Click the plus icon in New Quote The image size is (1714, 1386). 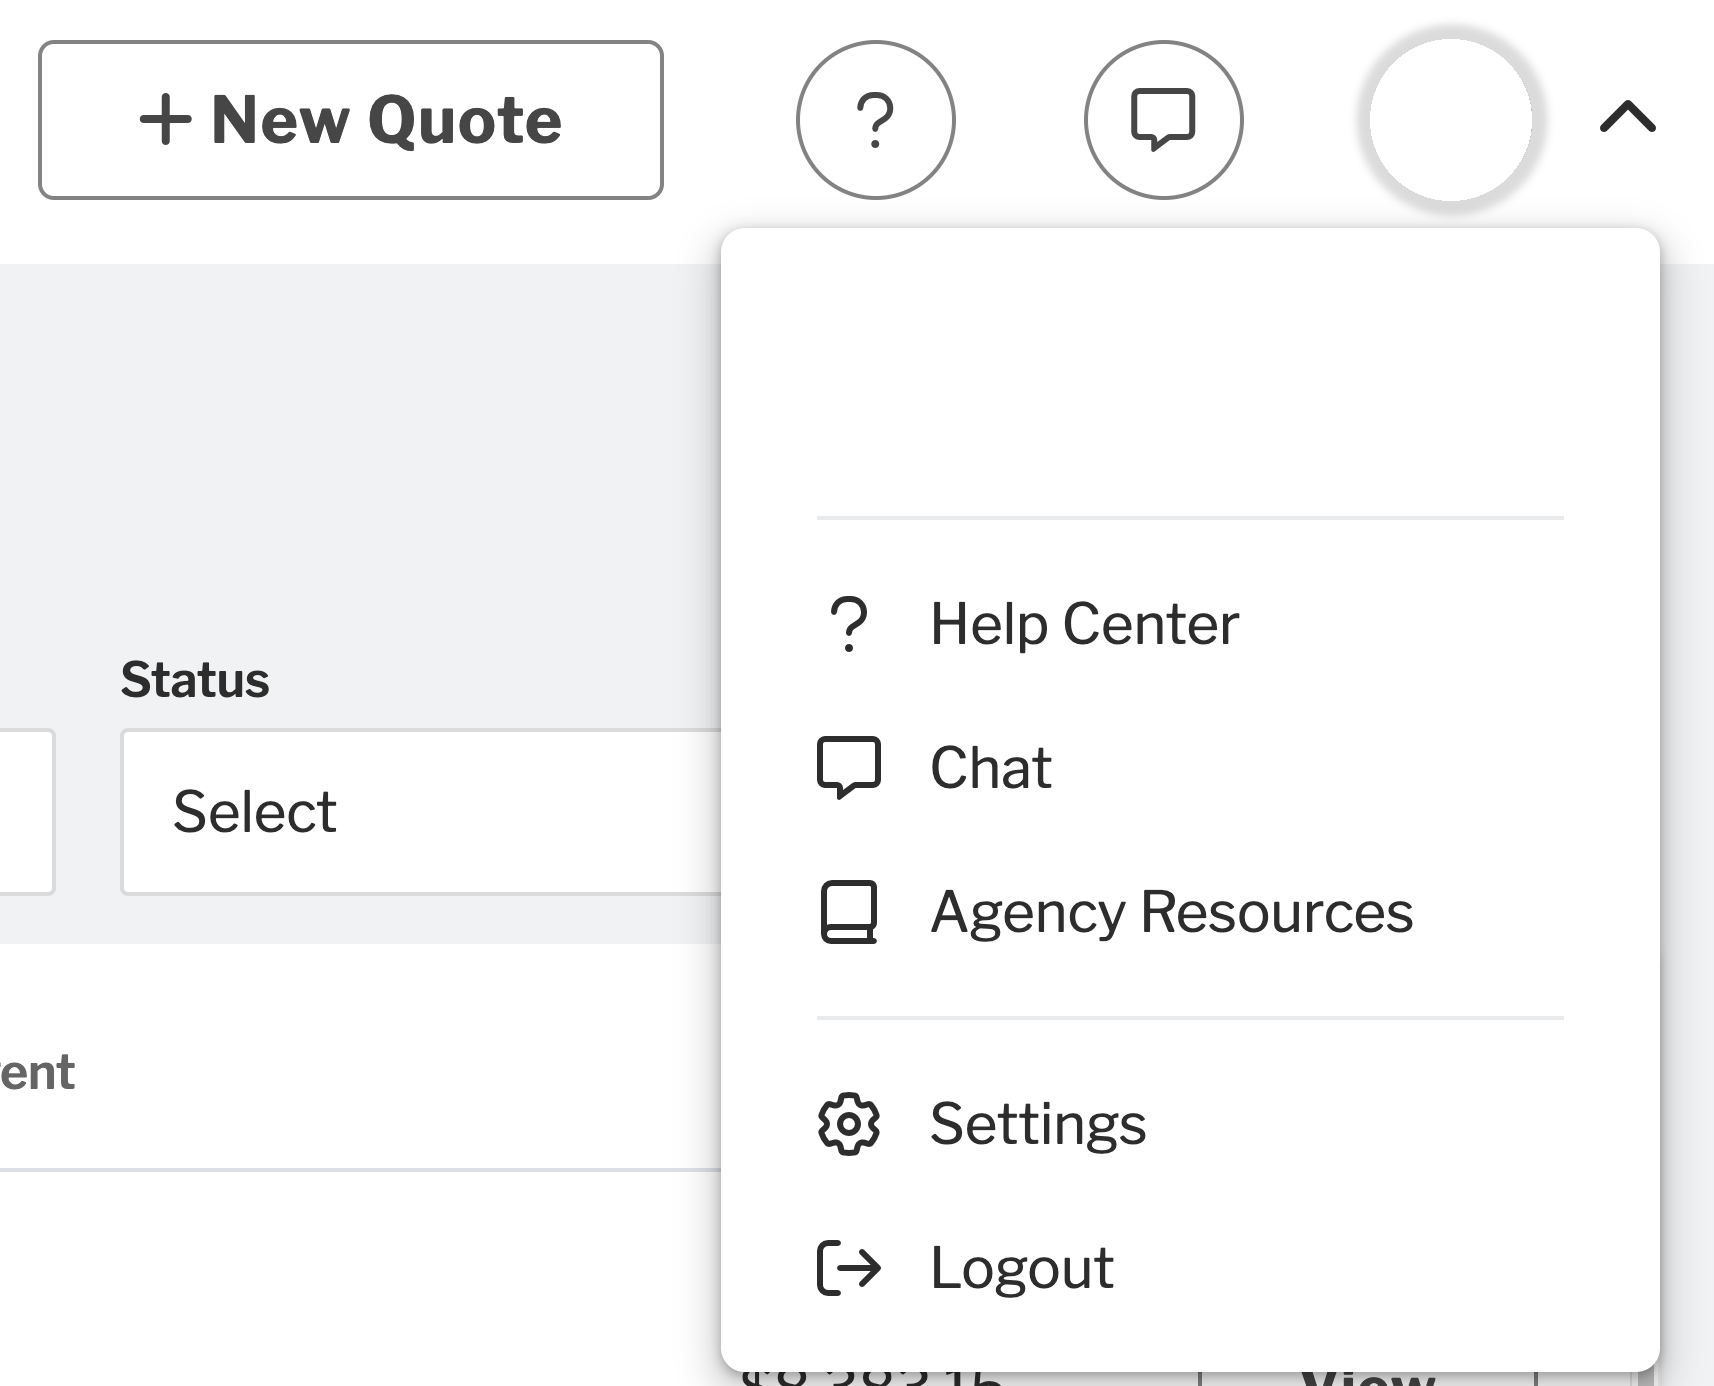point(165,120)
